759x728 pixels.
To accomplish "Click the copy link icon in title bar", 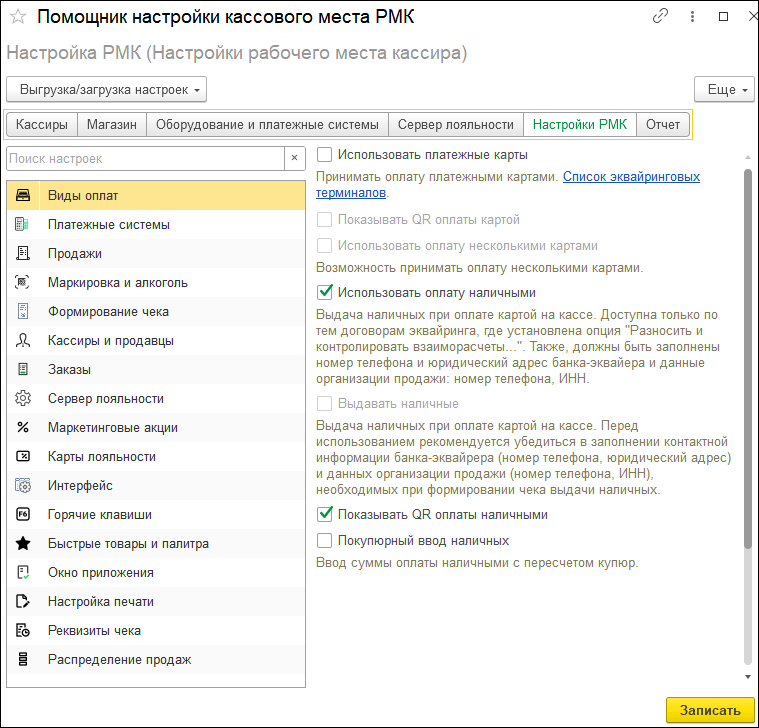I will pyautogui.click(x=660, y=17).
